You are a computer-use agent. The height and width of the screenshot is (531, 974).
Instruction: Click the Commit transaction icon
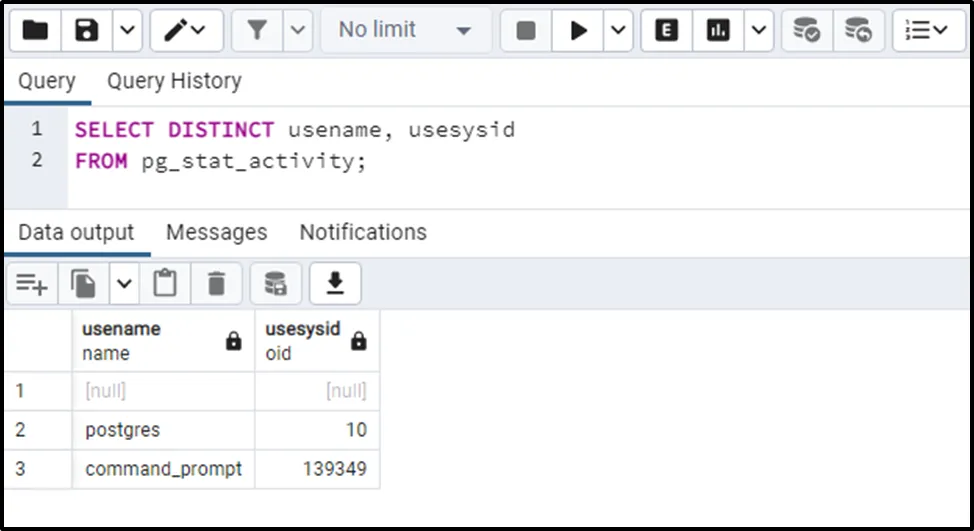point(806,31)
